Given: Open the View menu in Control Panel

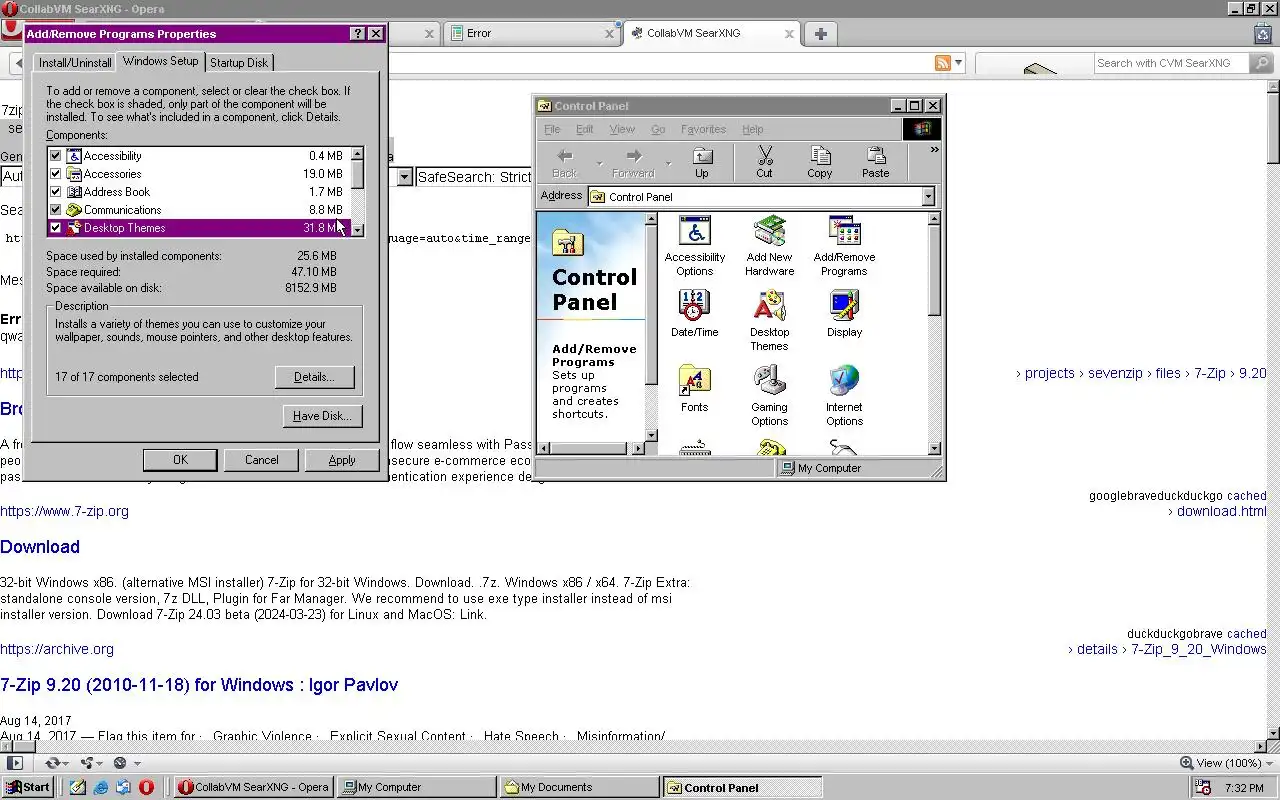Looking at the screenshot, I should (622, 129).
